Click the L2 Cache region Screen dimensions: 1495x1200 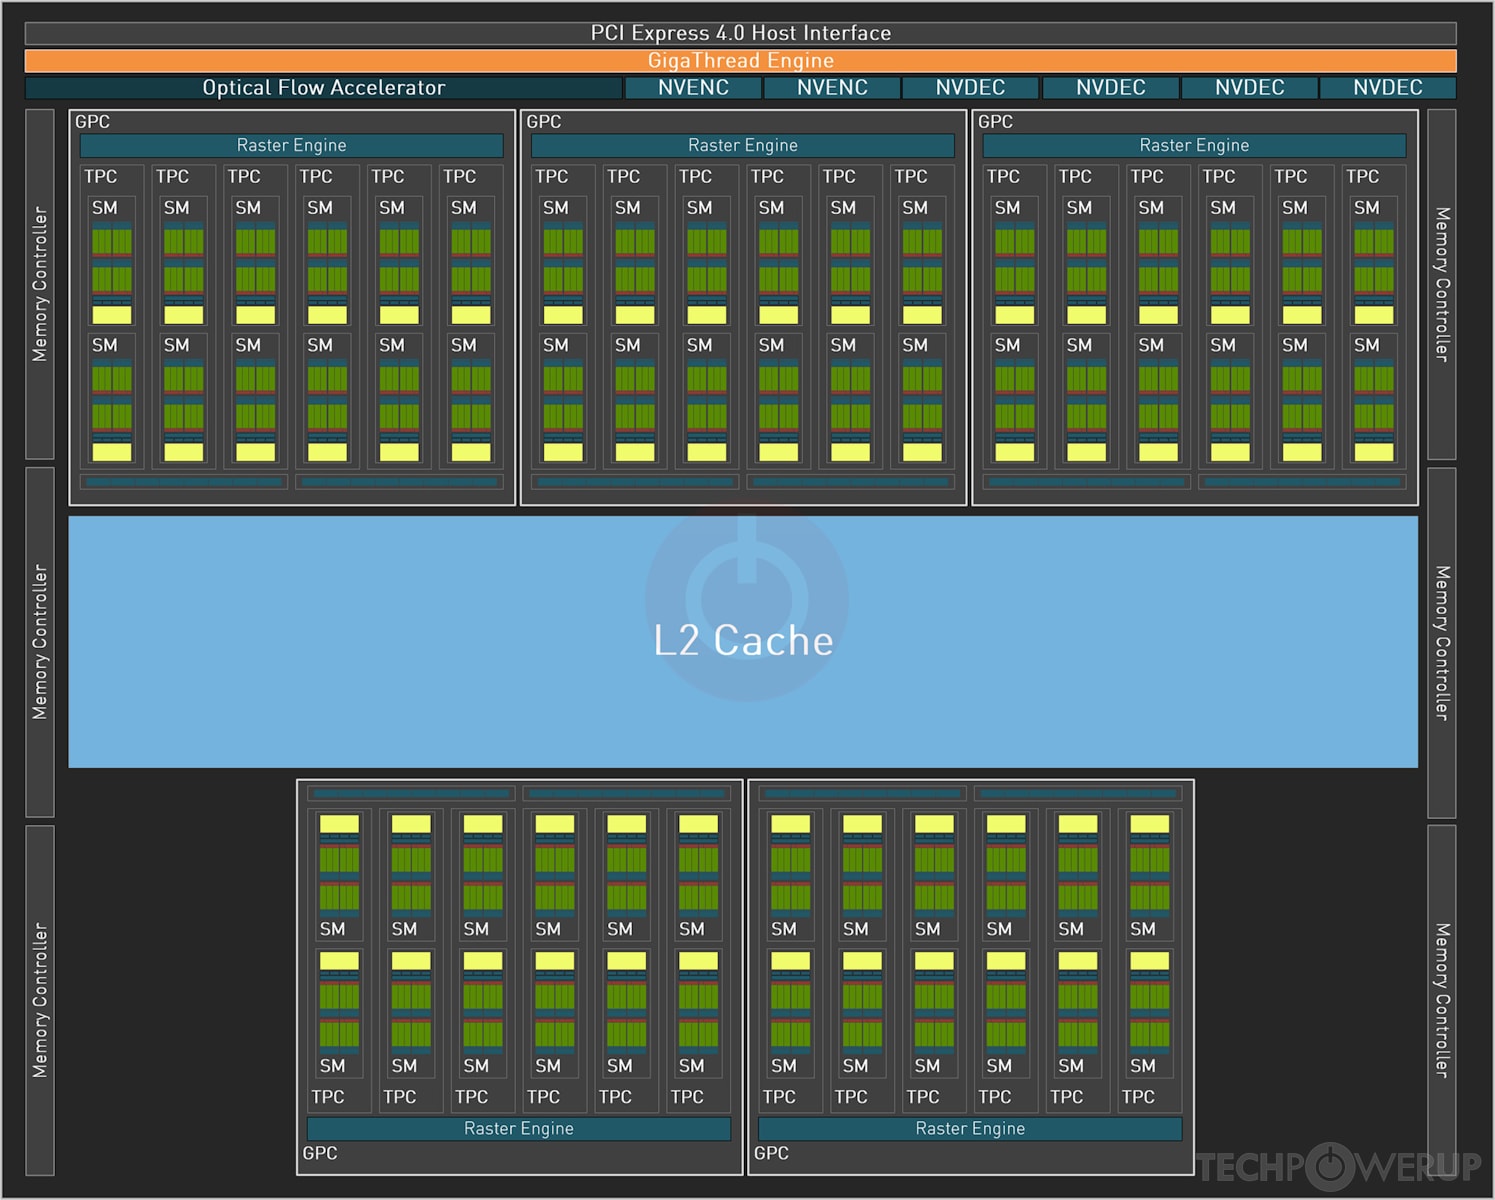coord(743,640)
